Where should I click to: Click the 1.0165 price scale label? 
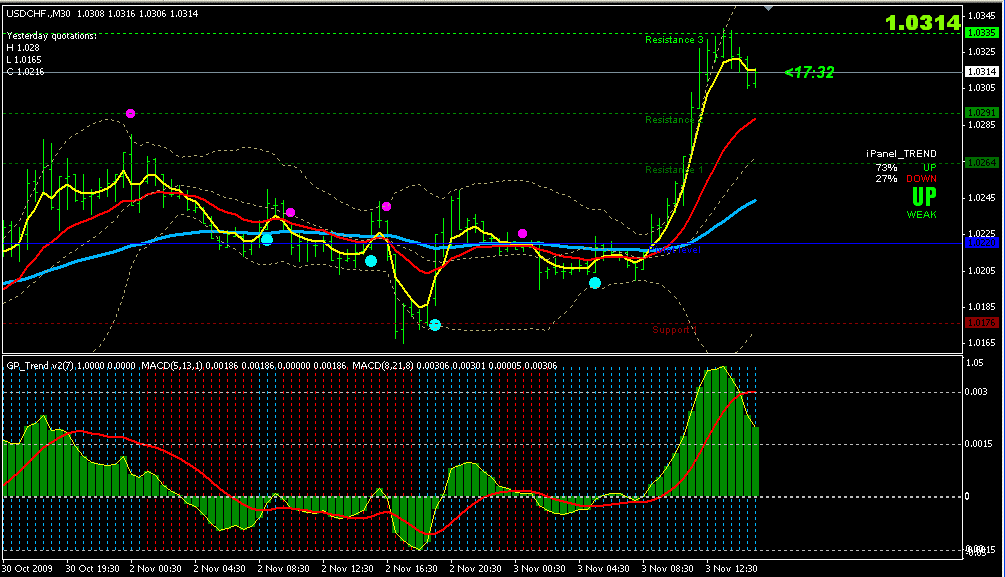[982, 343]
